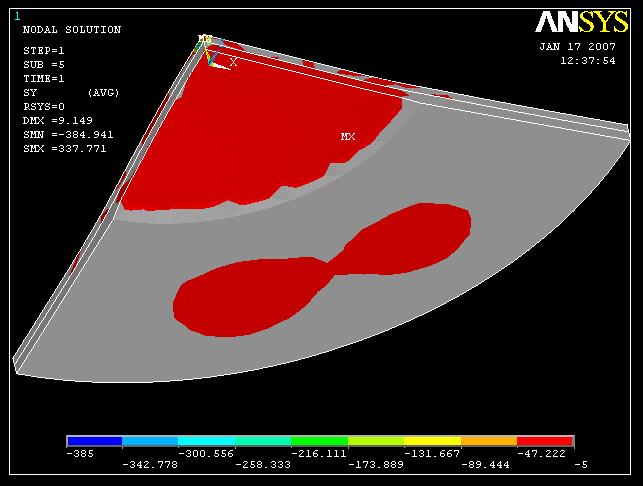Screen dimensions: 643x486
Task: Click the DMX =9.149 value
Action: pyautogui.click(x=58, y=121)
